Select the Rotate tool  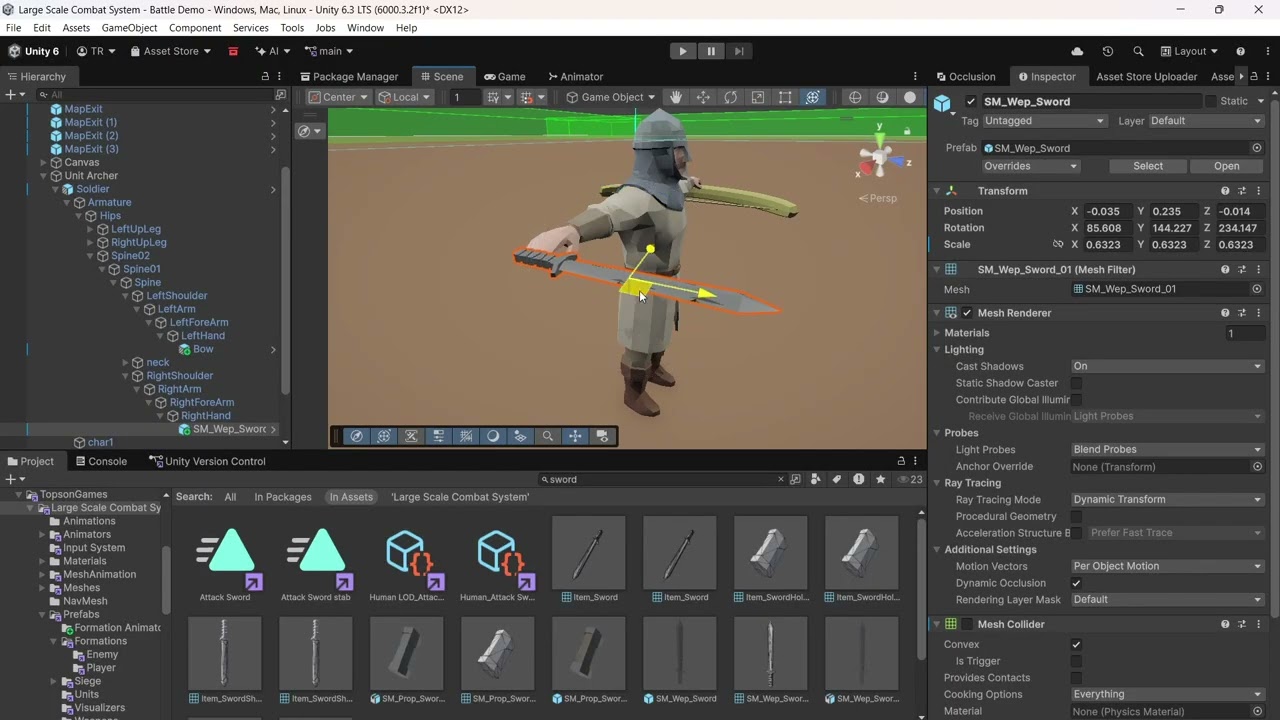tap(731, 97)
